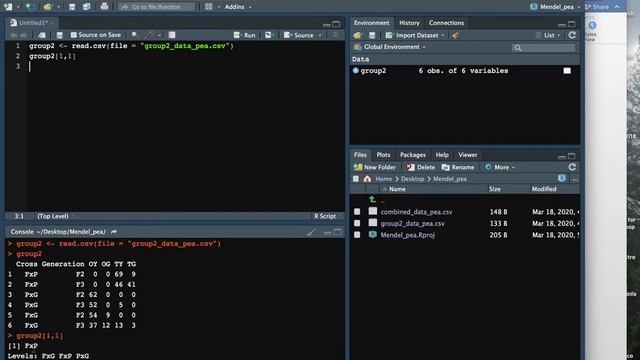Check the Mendel_pea.Rproj file checkbox
Viewport: 640px width, 360px height.
click(357, 235)
